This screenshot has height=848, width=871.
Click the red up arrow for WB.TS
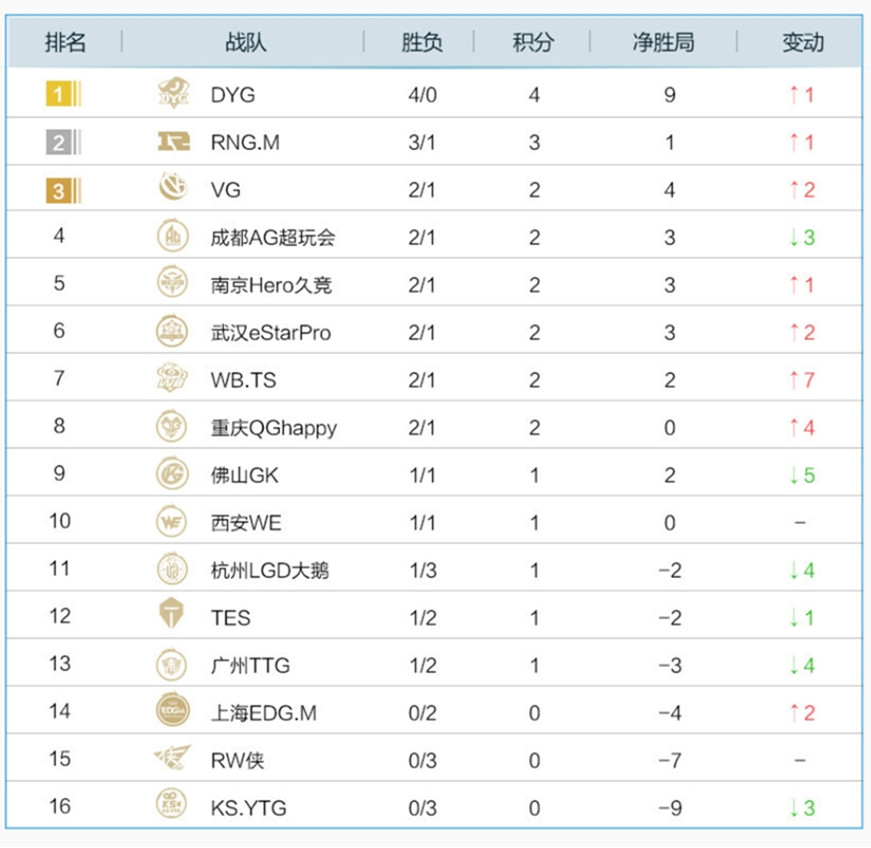pos(794,380)
